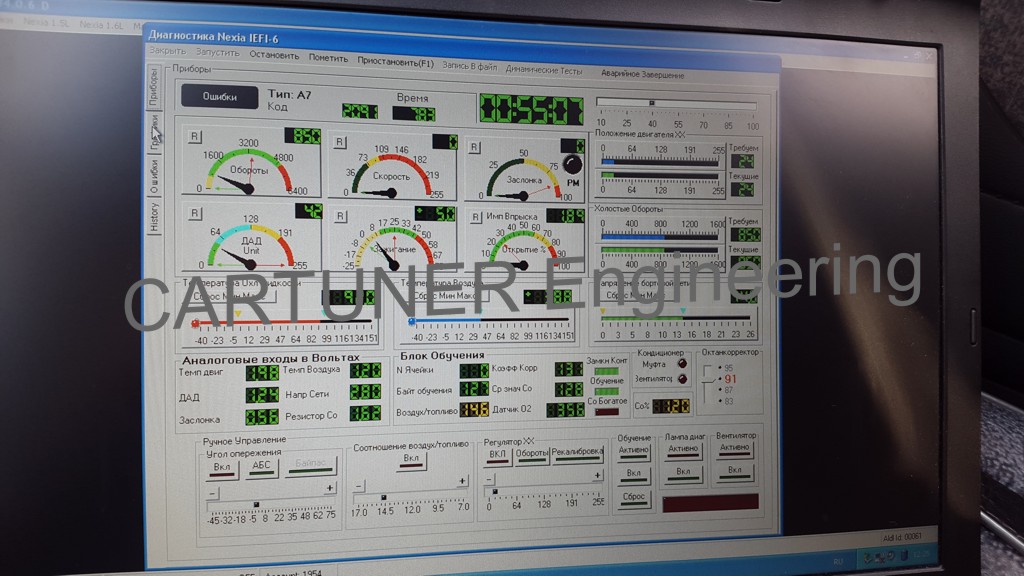Click R button on the ДАД Unit gauge
The height and width of the screenshot is (576, 1024).
pos(195,213)
